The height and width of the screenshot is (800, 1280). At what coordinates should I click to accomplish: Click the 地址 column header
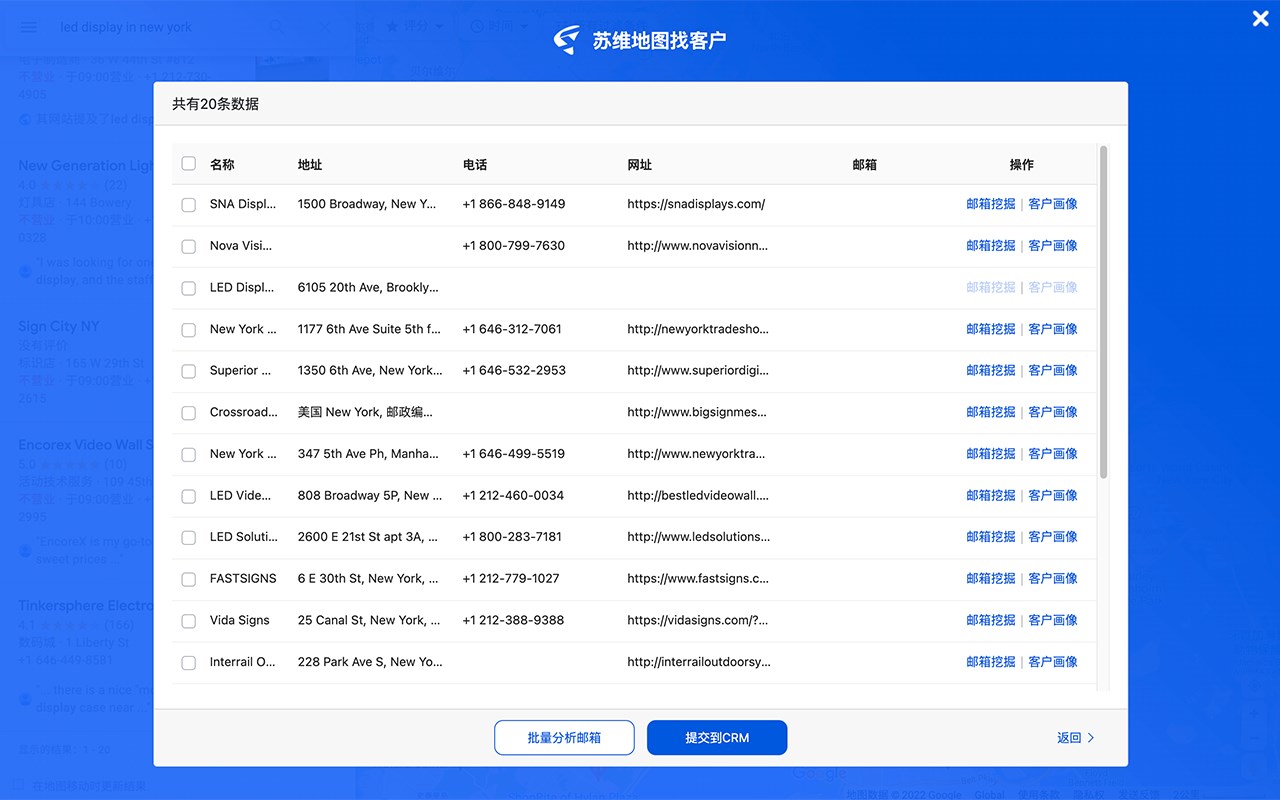tap(310, 164)
